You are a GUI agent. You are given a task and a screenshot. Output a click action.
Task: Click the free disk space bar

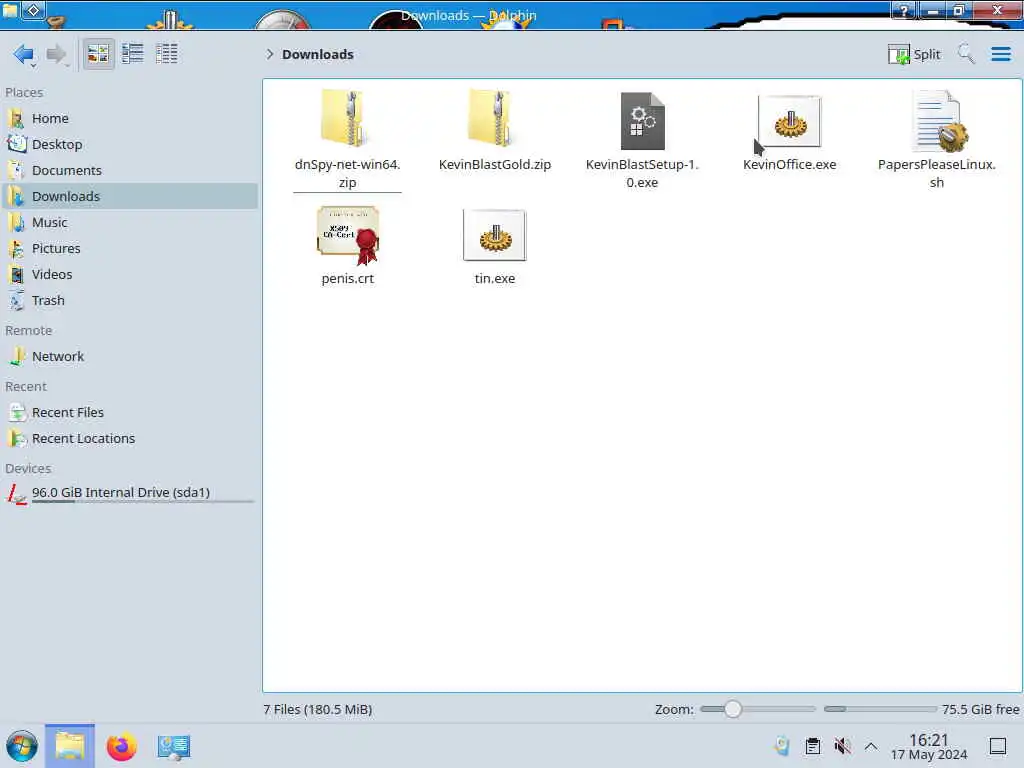click(x=880, y=709)
